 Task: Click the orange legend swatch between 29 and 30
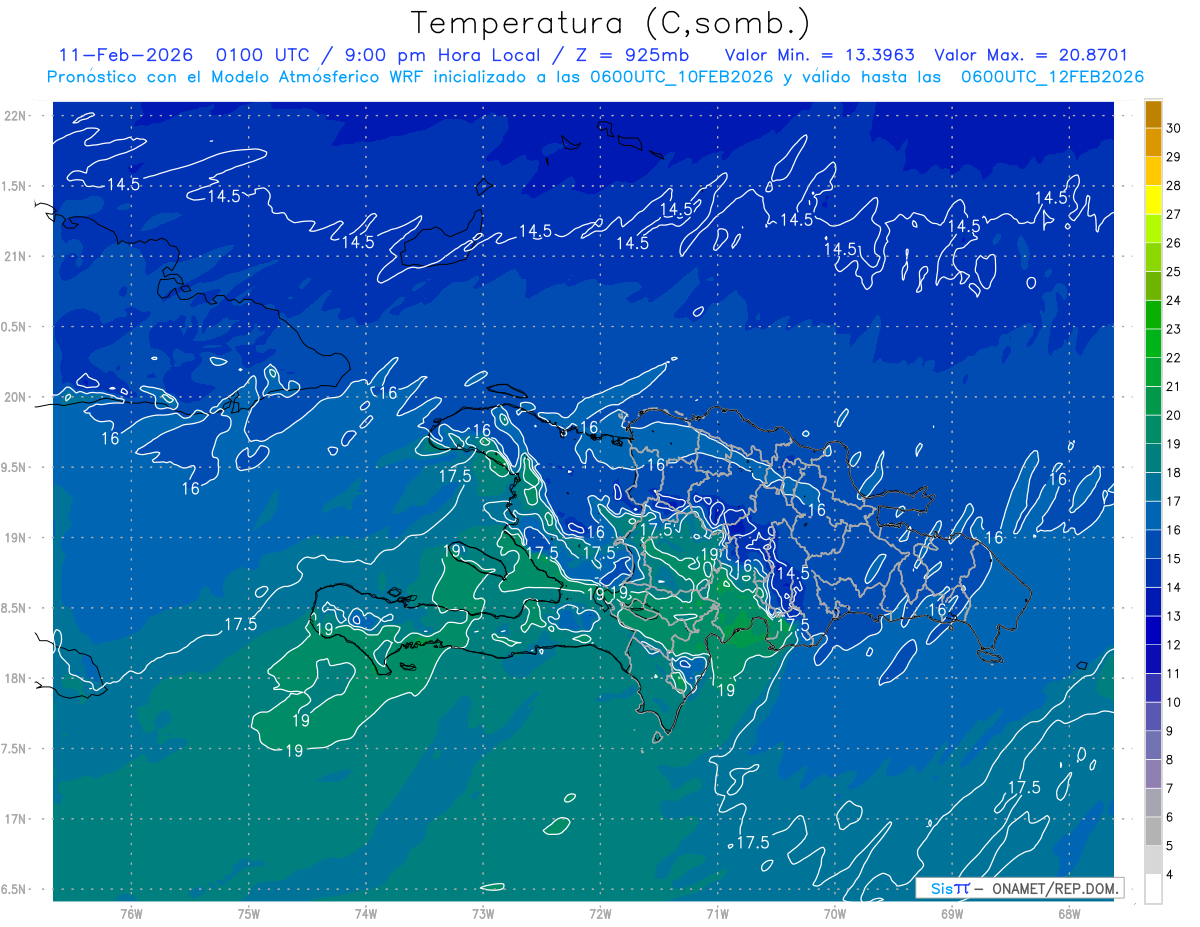[1153, 143]
